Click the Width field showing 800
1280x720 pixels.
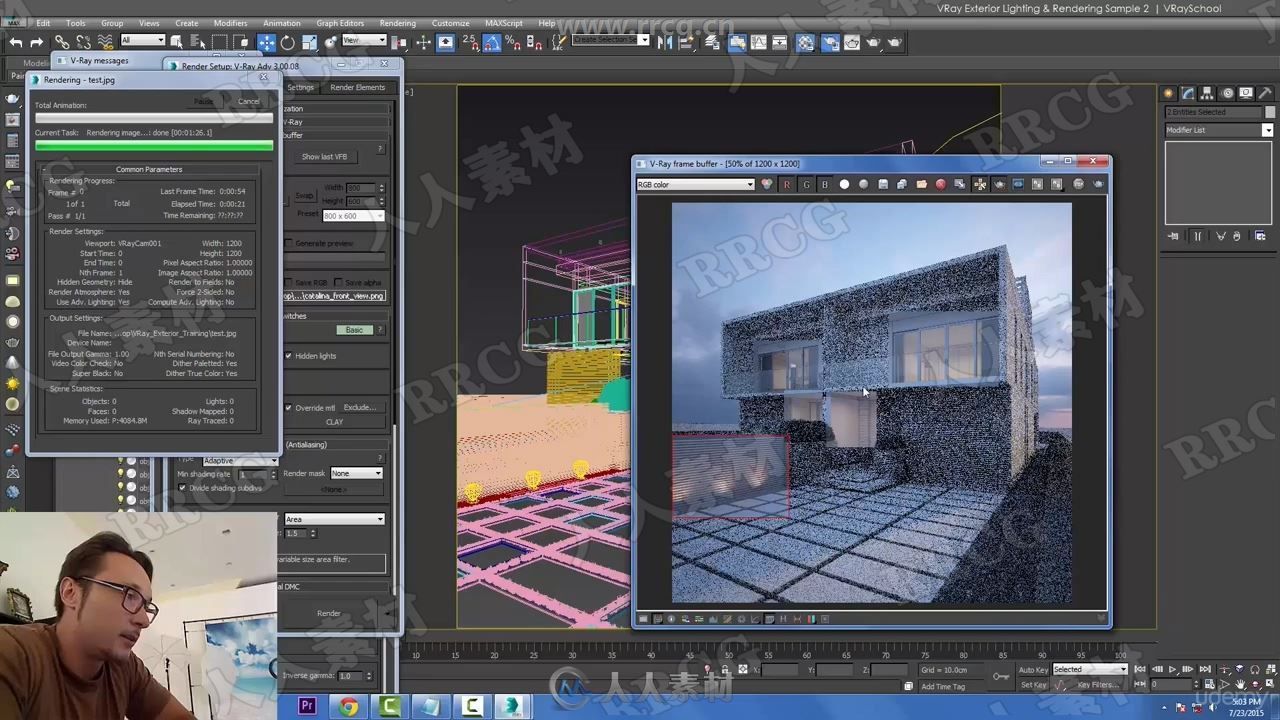[360, 188]
